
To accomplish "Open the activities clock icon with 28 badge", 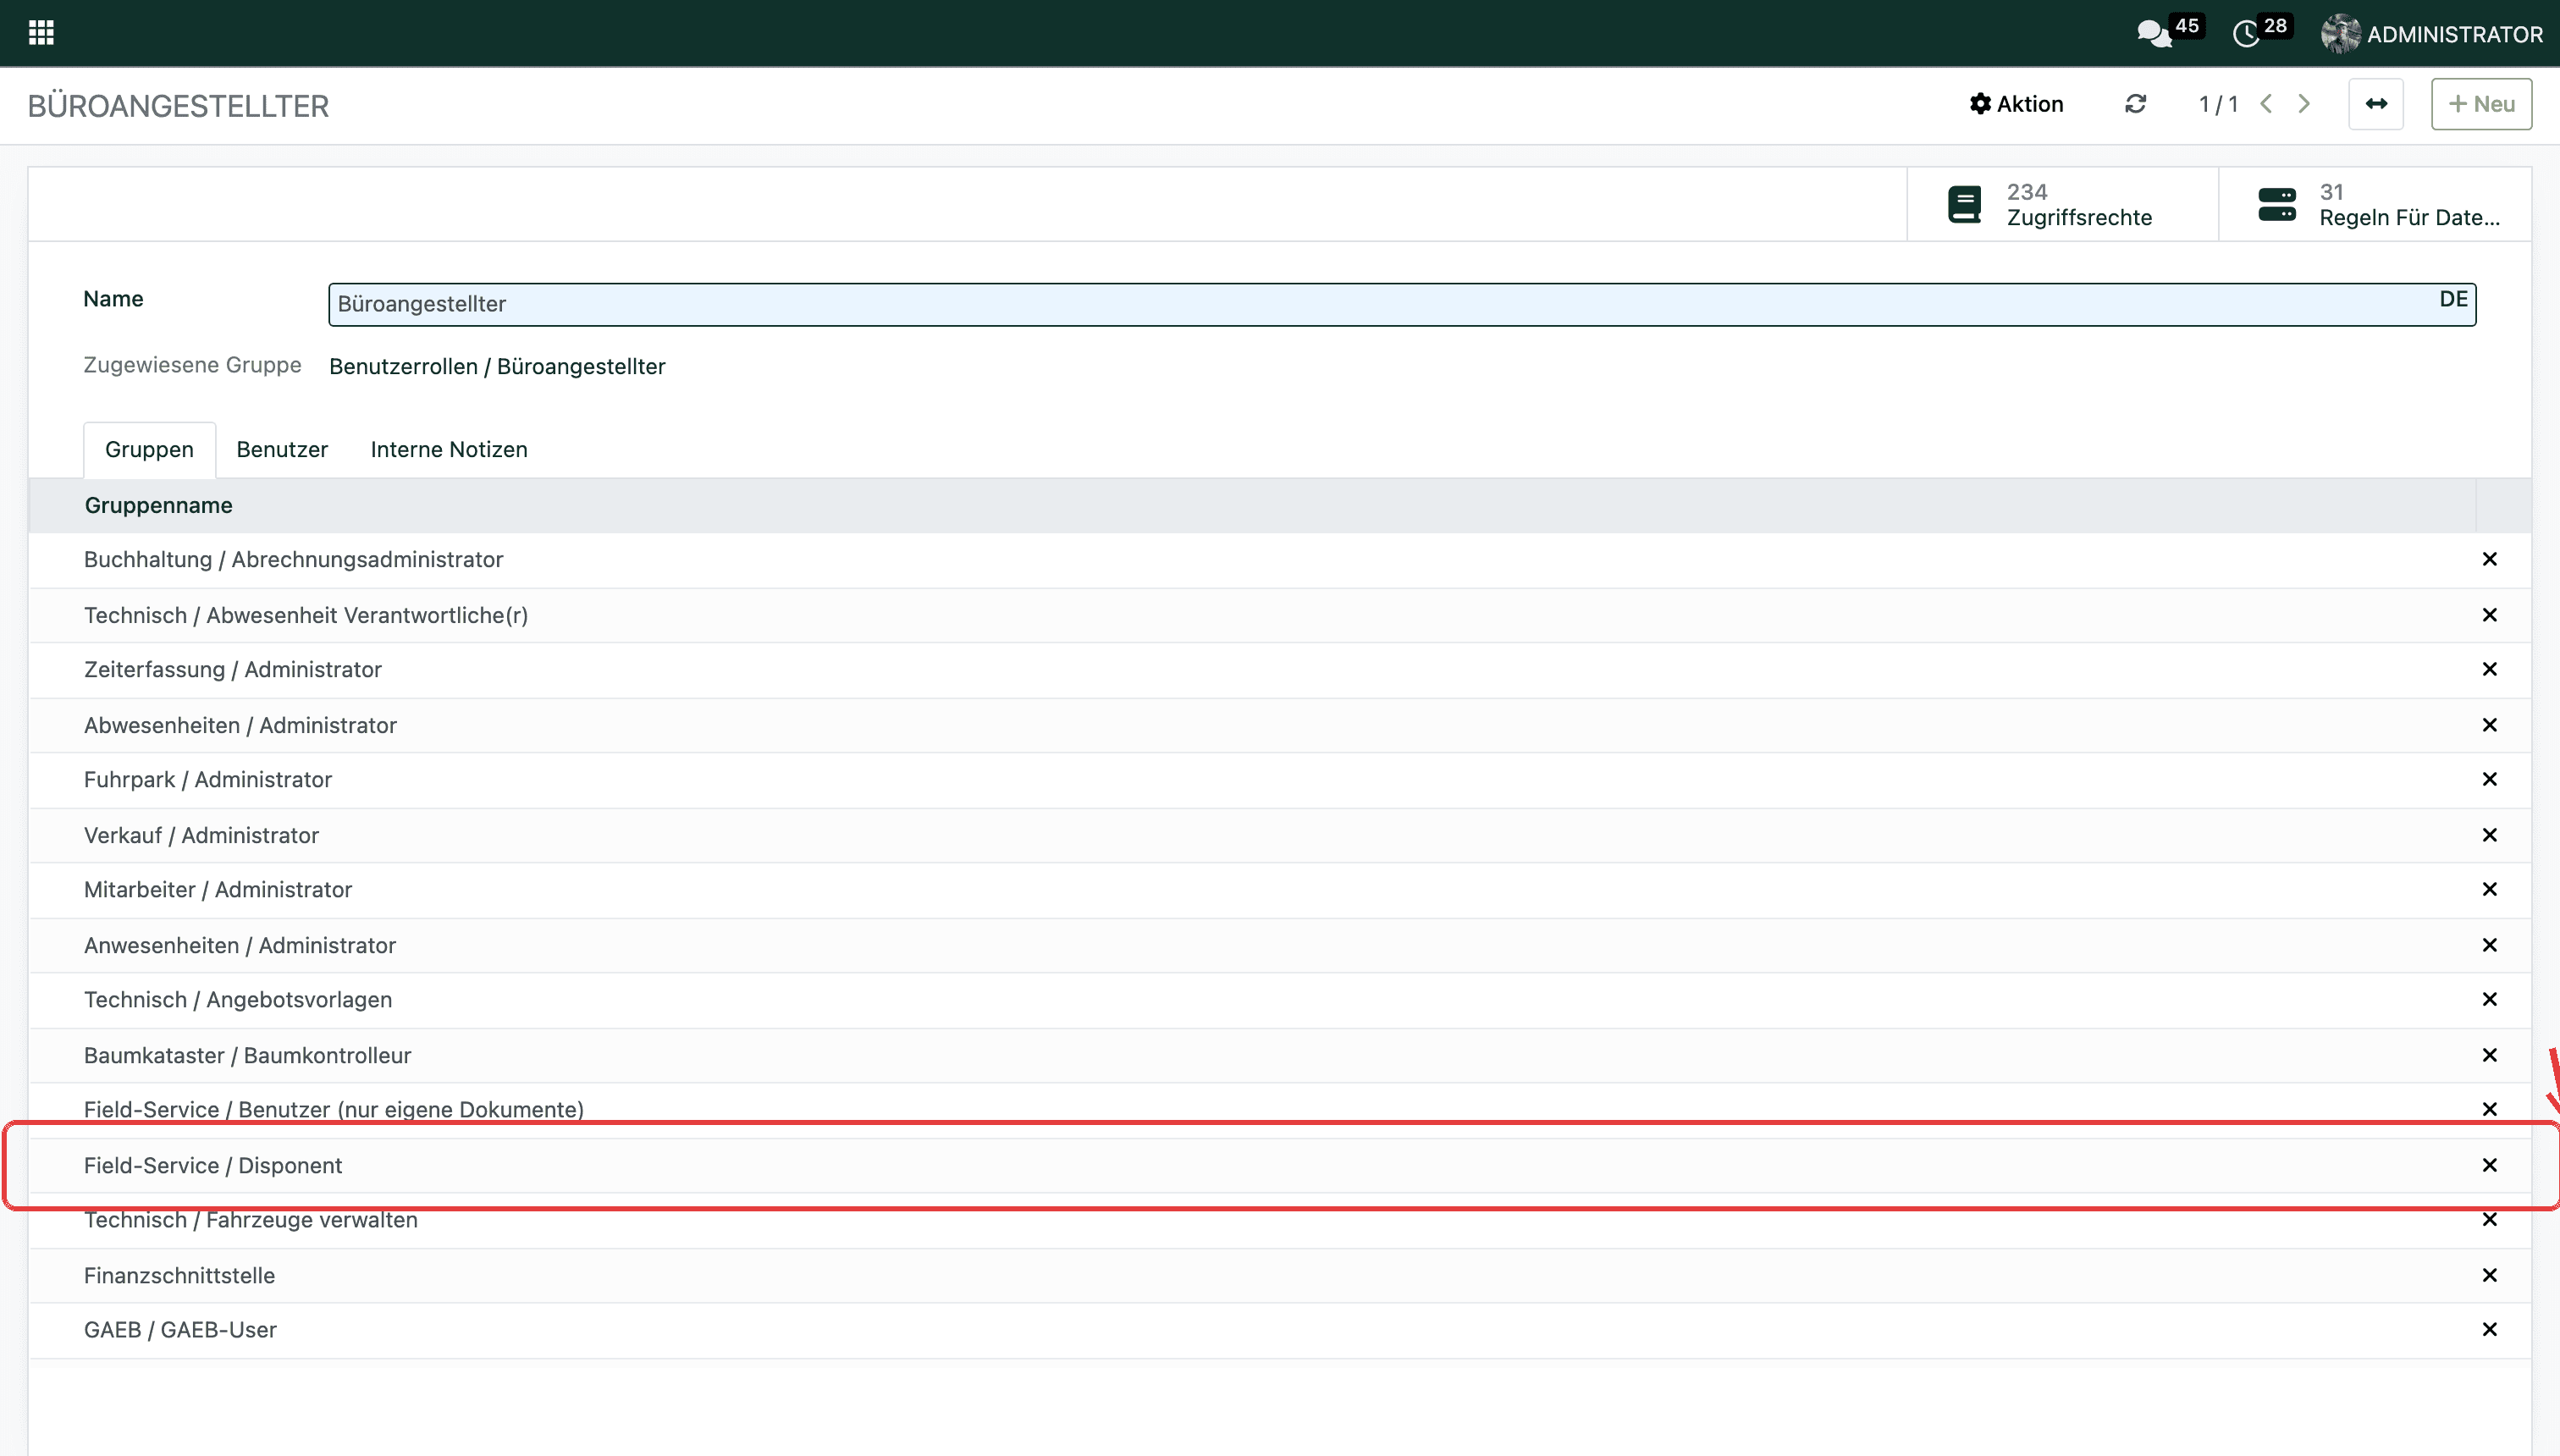I will coord(2260,31).
